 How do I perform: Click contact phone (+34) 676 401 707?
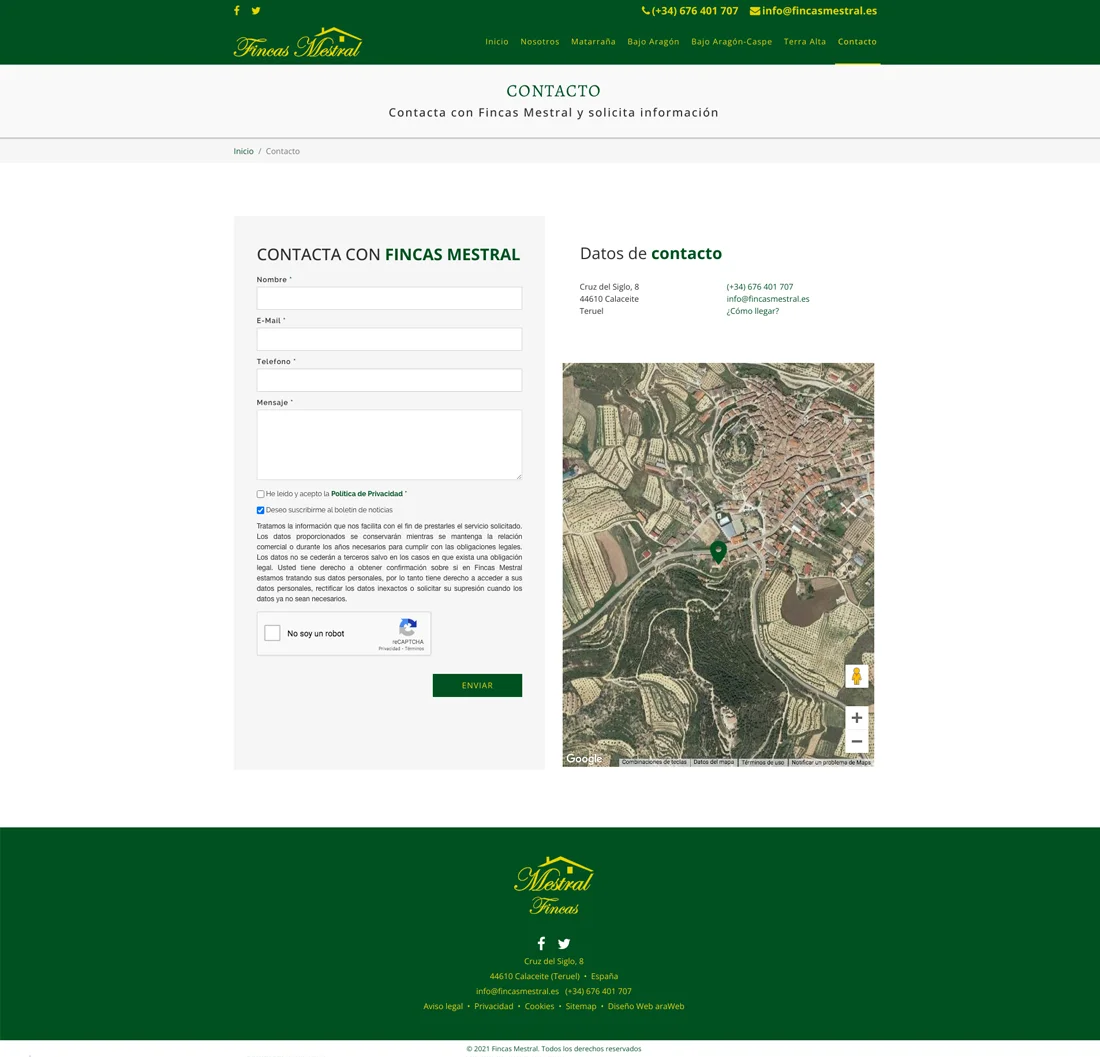760,287
